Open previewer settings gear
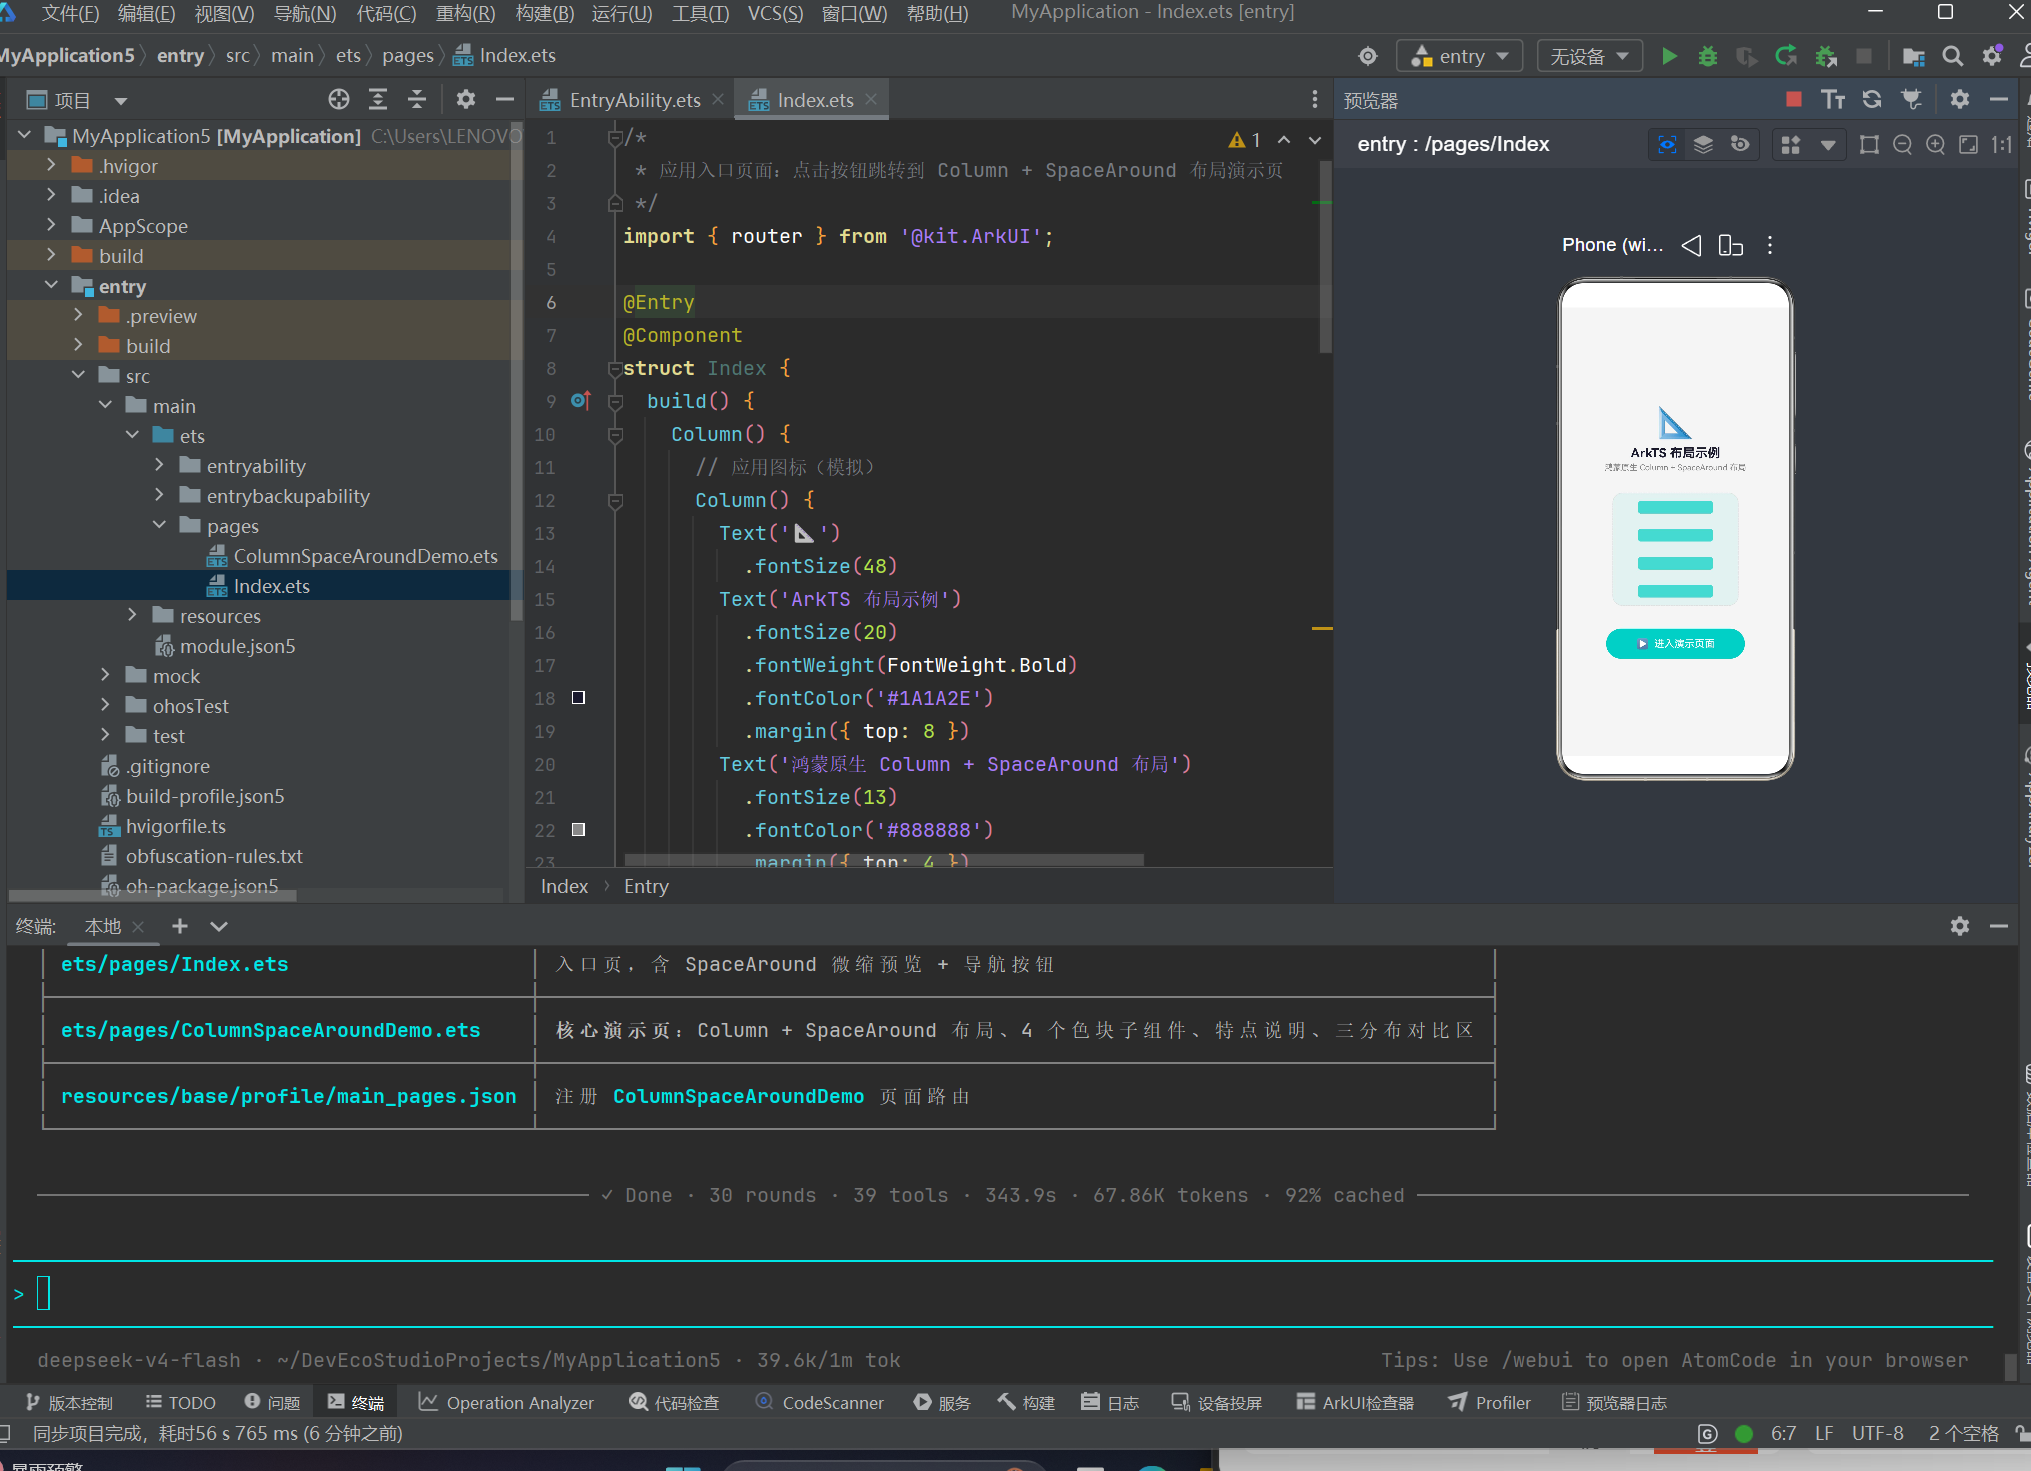This screenshot has width=2031, height=1471. [x=1960, y=99]
